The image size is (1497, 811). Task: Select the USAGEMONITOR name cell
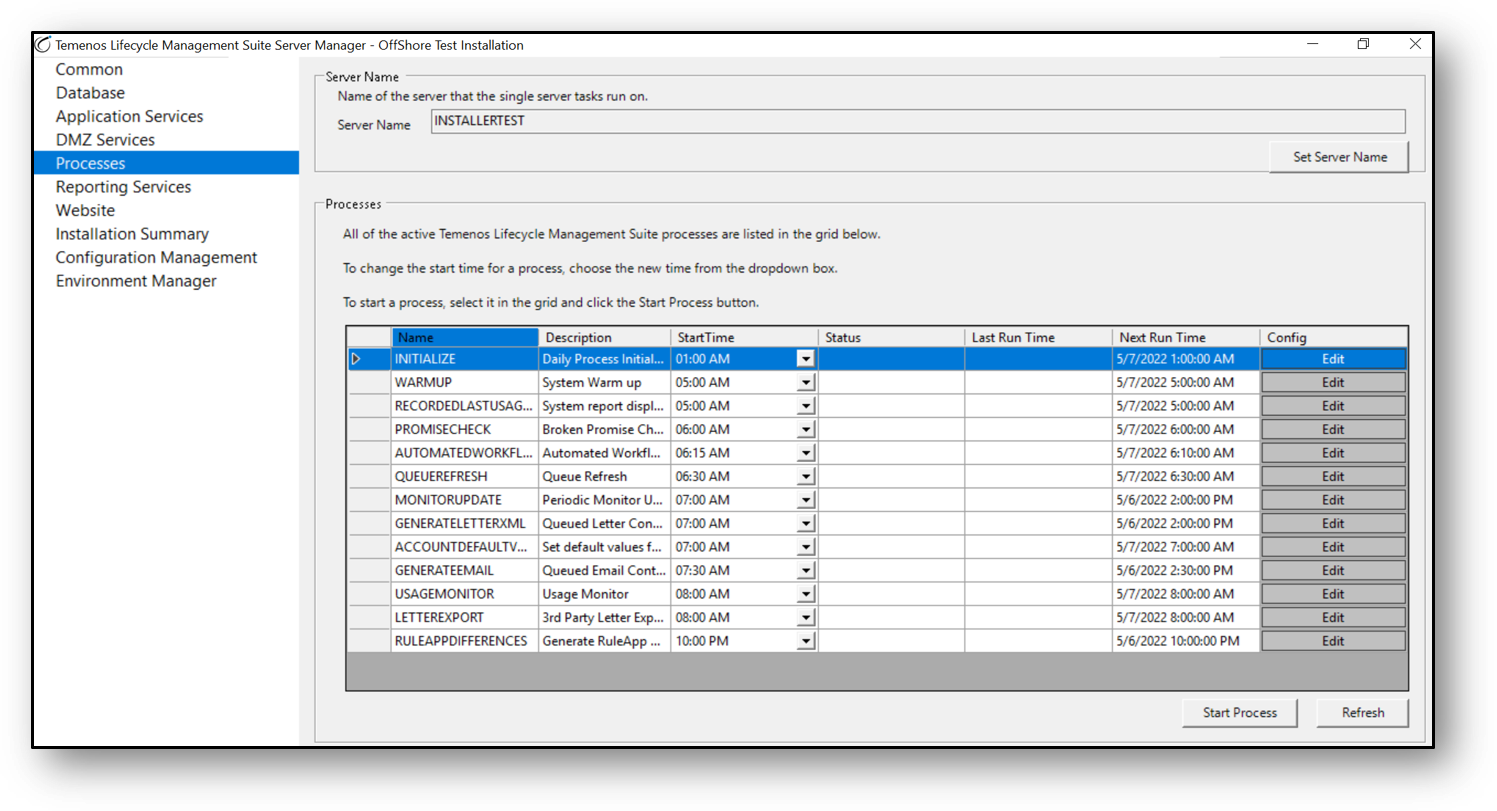point(465,594)
